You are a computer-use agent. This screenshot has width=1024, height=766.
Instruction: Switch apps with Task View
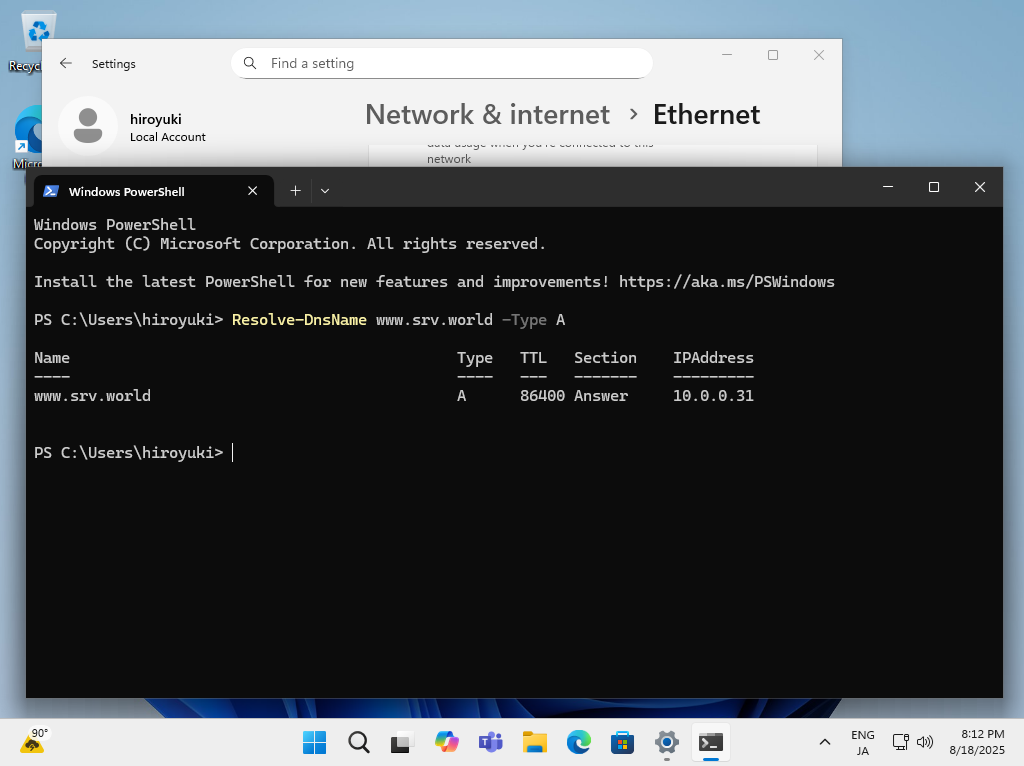pyautogui.click(x=401, y=742)
